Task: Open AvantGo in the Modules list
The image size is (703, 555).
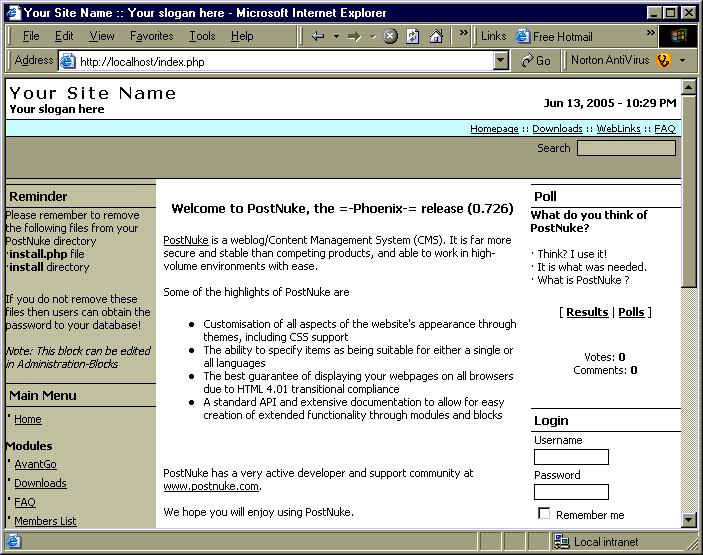Action: tap(35, 464)
